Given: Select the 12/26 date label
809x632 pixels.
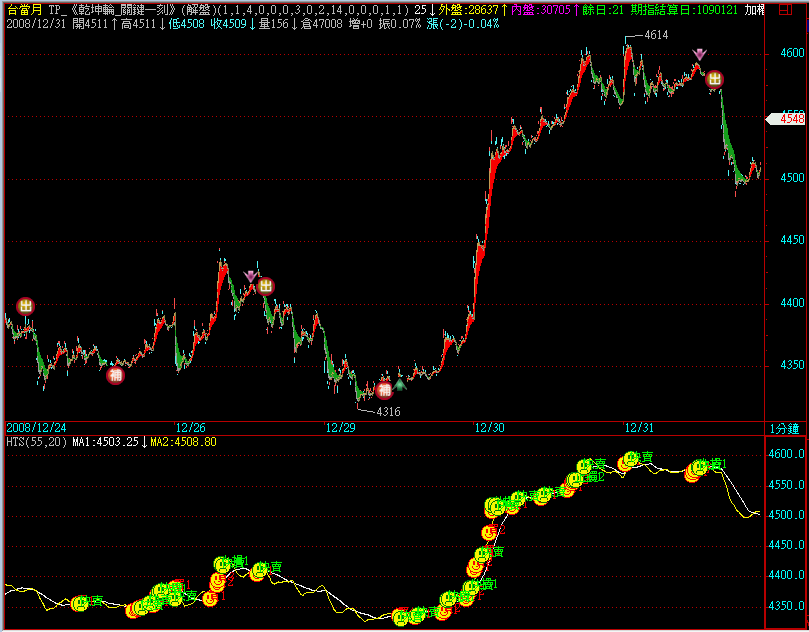Looking at the screenshot, I should pyautogui.click(x=190, y=428).
